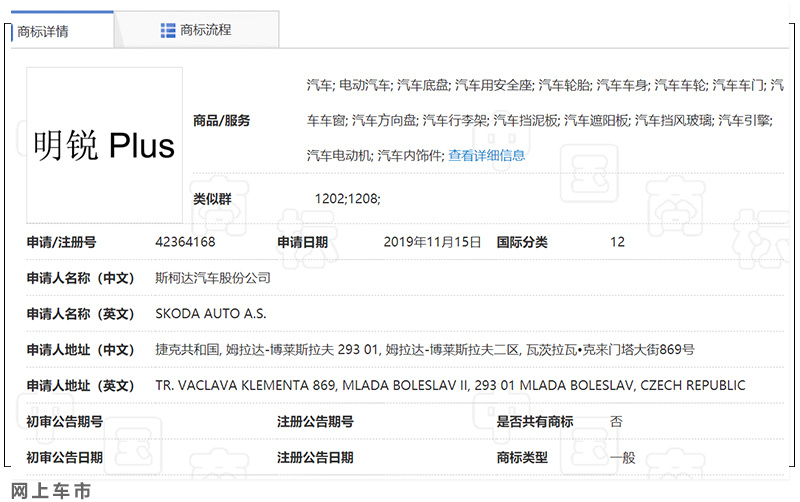This screenshot has width=800, height=502.
Task: Click the 是否共有商标 label
Action: pos(535,421)
